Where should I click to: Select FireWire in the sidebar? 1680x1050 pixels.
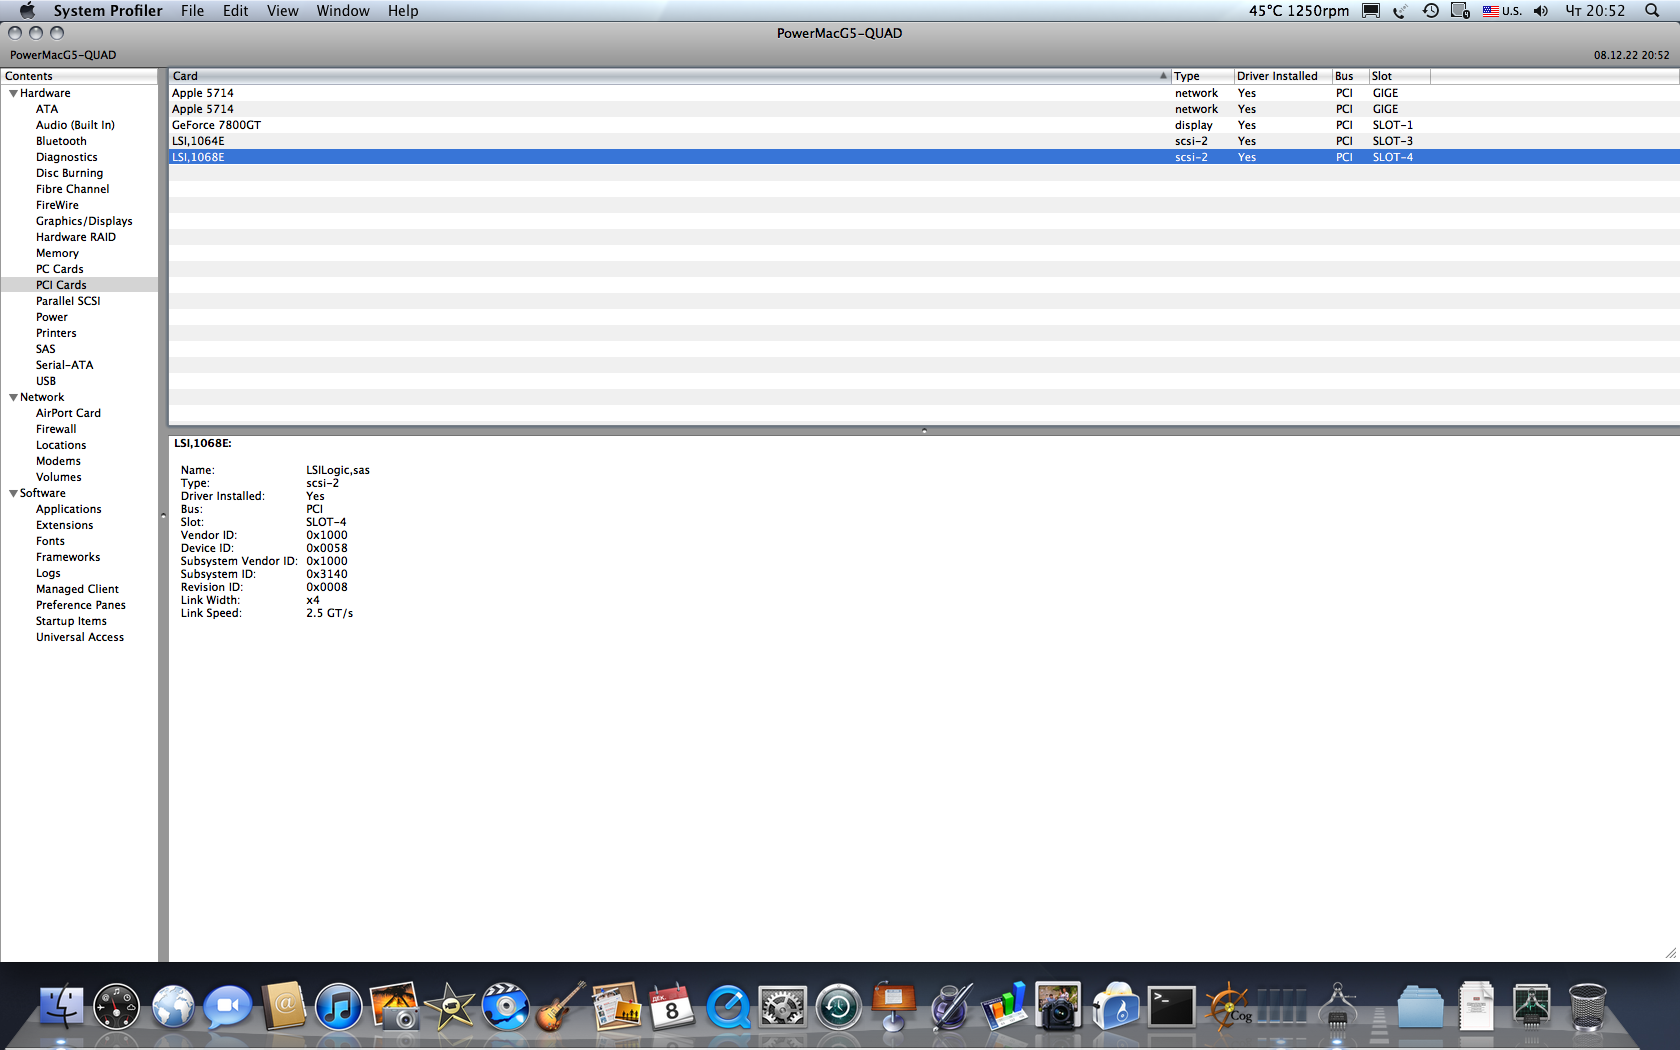click(x=57, y=205)
